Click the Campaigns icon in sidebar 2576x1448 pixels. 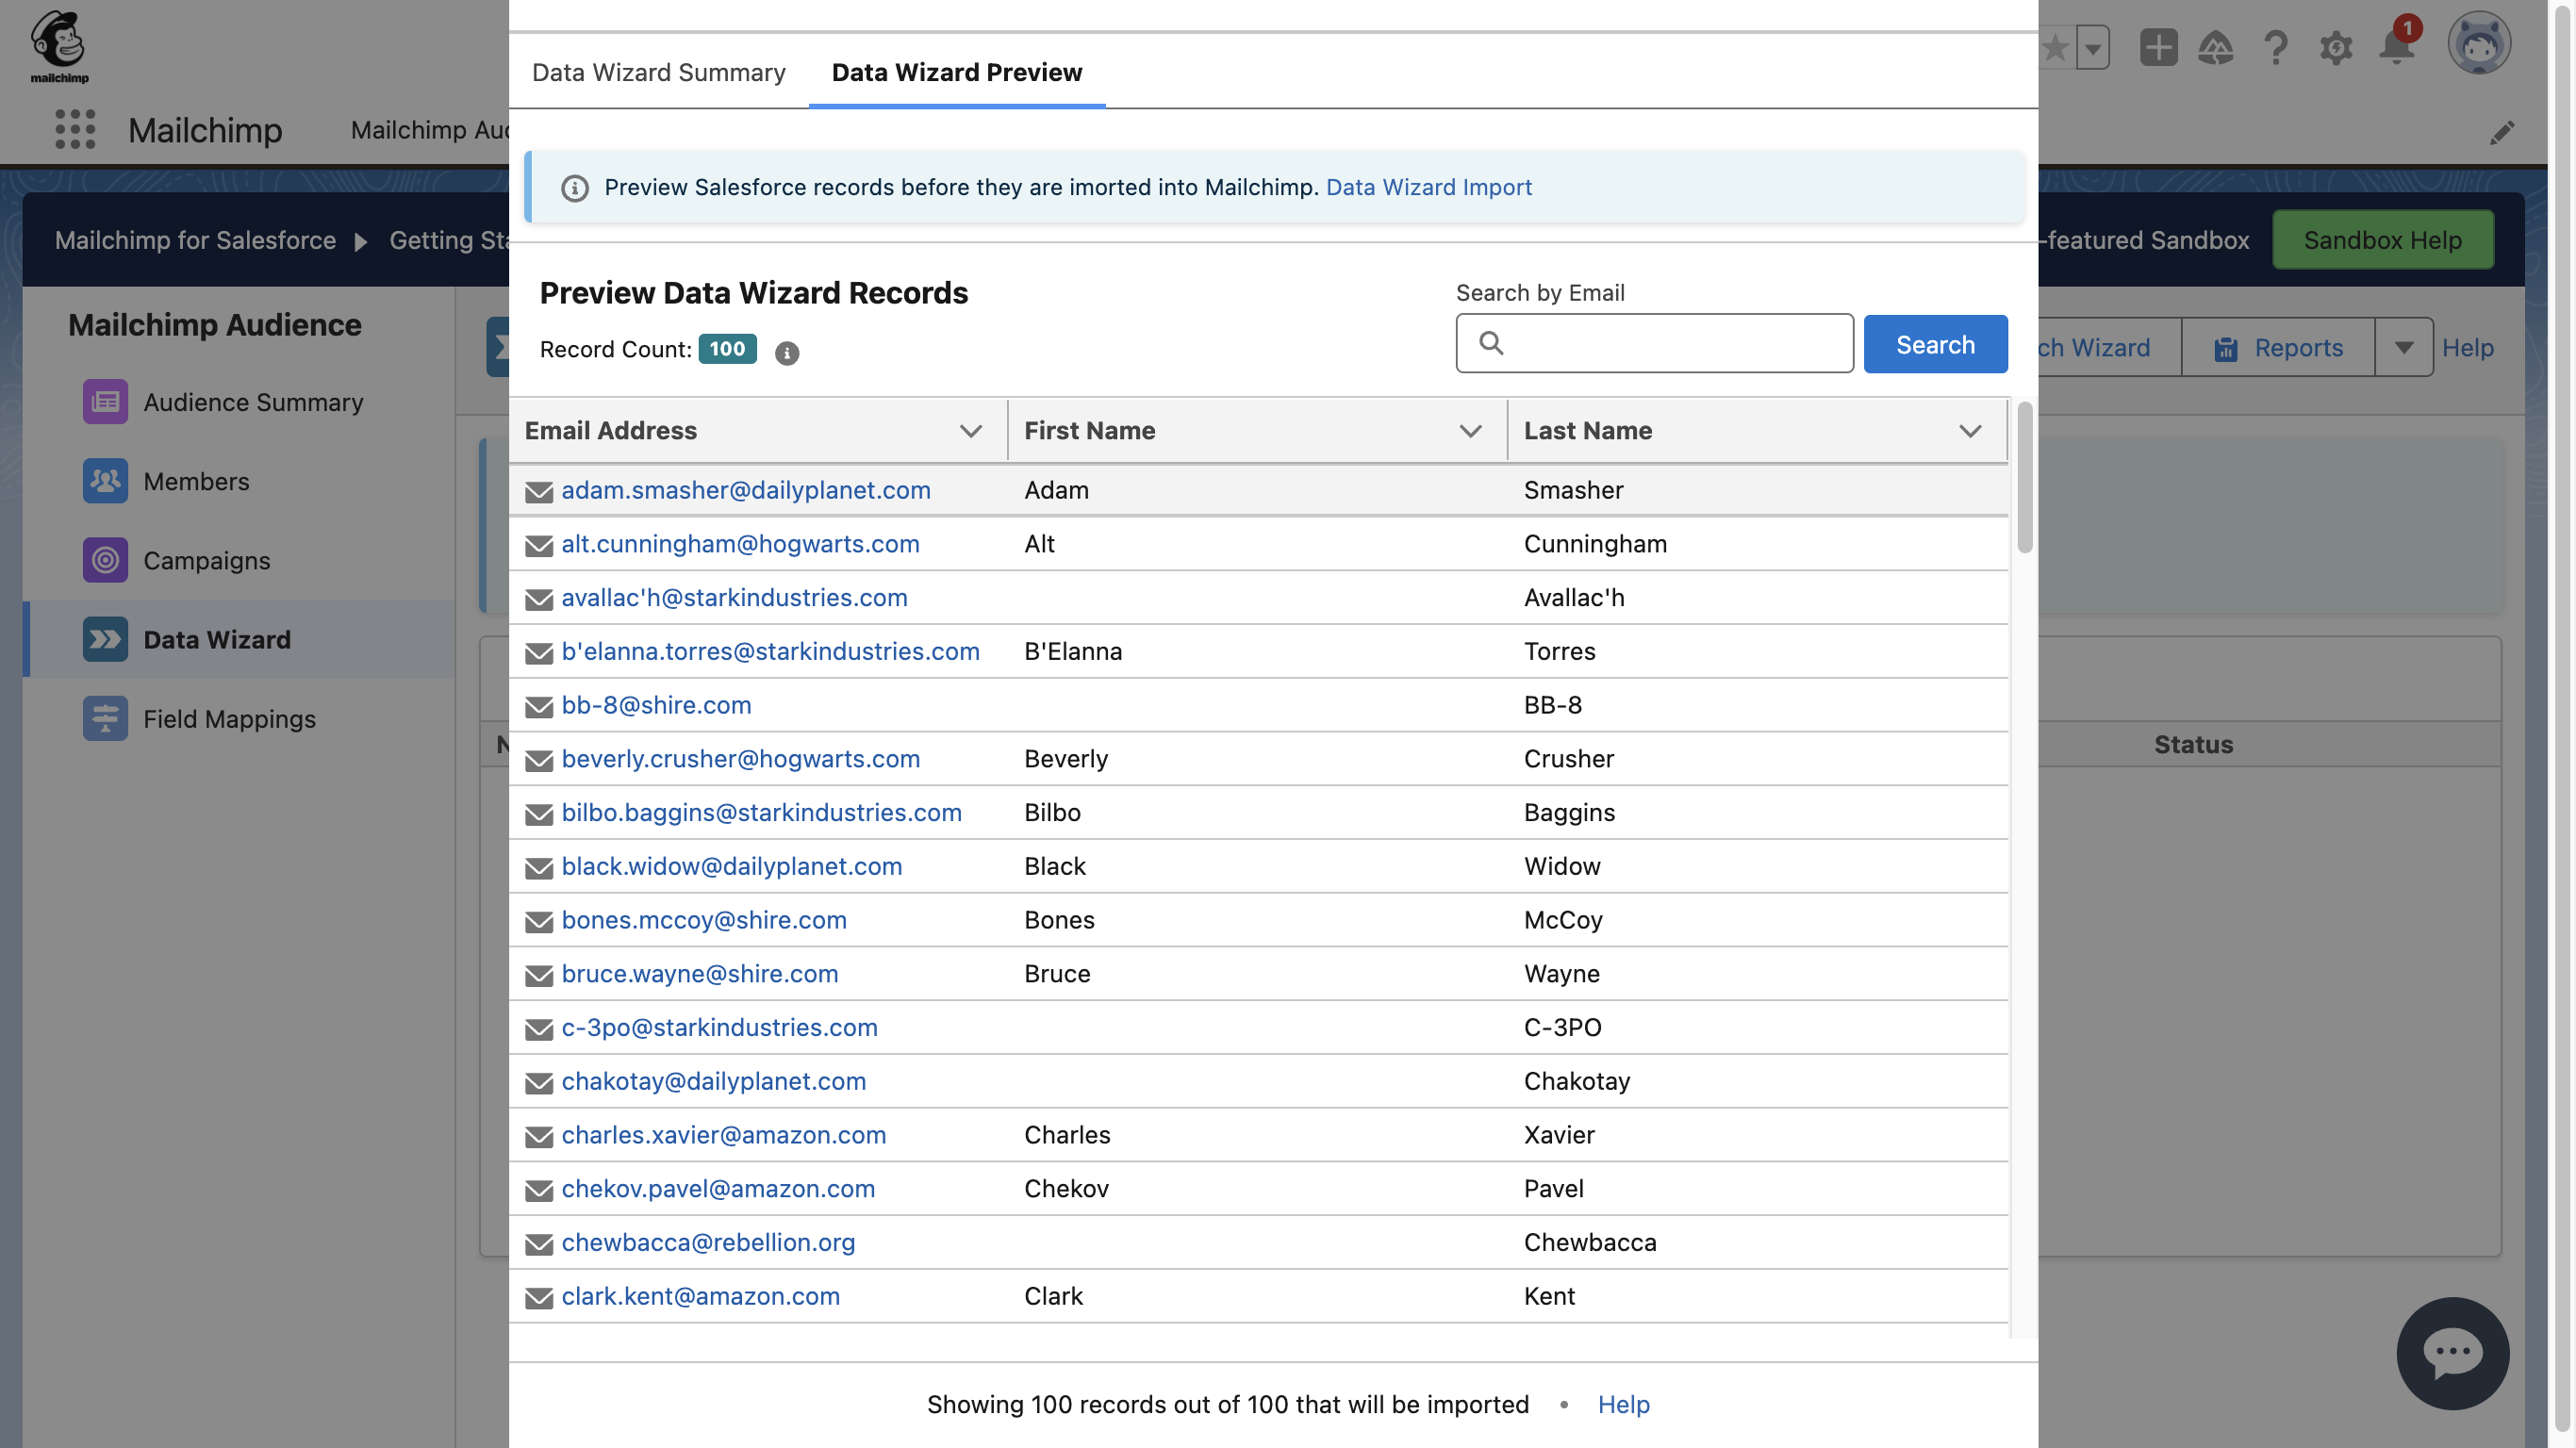point(107,559)
